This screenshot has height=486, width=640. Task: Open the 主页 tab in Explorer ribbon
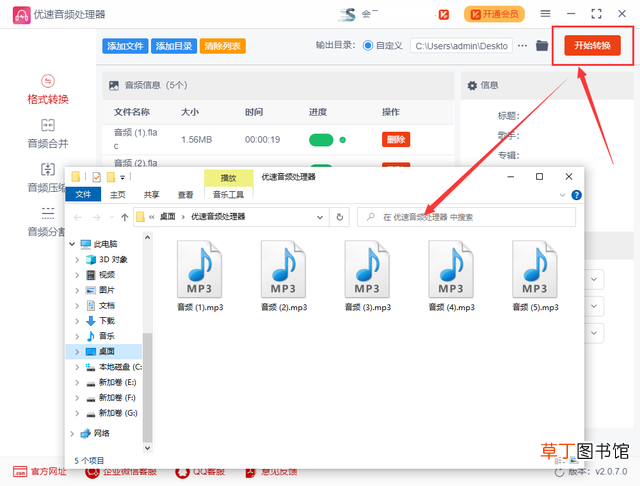pyautogui.click(x=118, y=195)
